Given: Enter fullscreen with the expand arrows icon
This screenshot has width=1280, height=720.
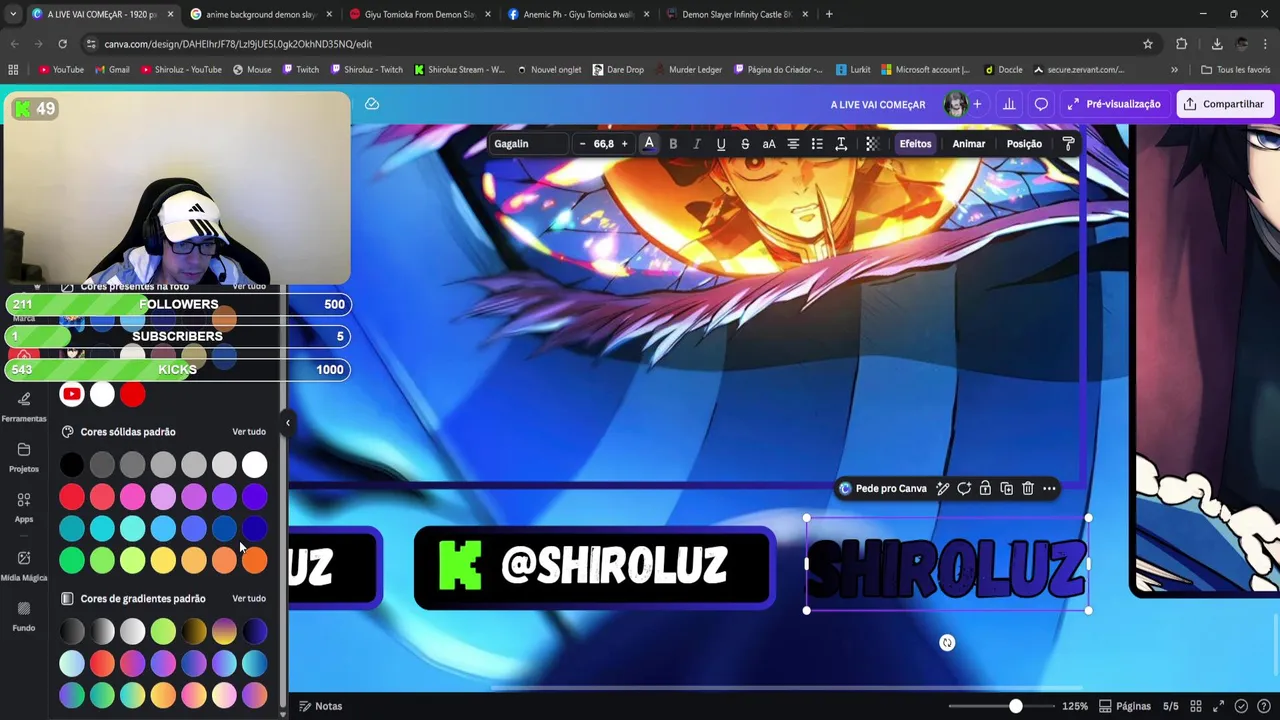Looking at the screenshot, I should pyautogui.click(x=1219, y=706).
